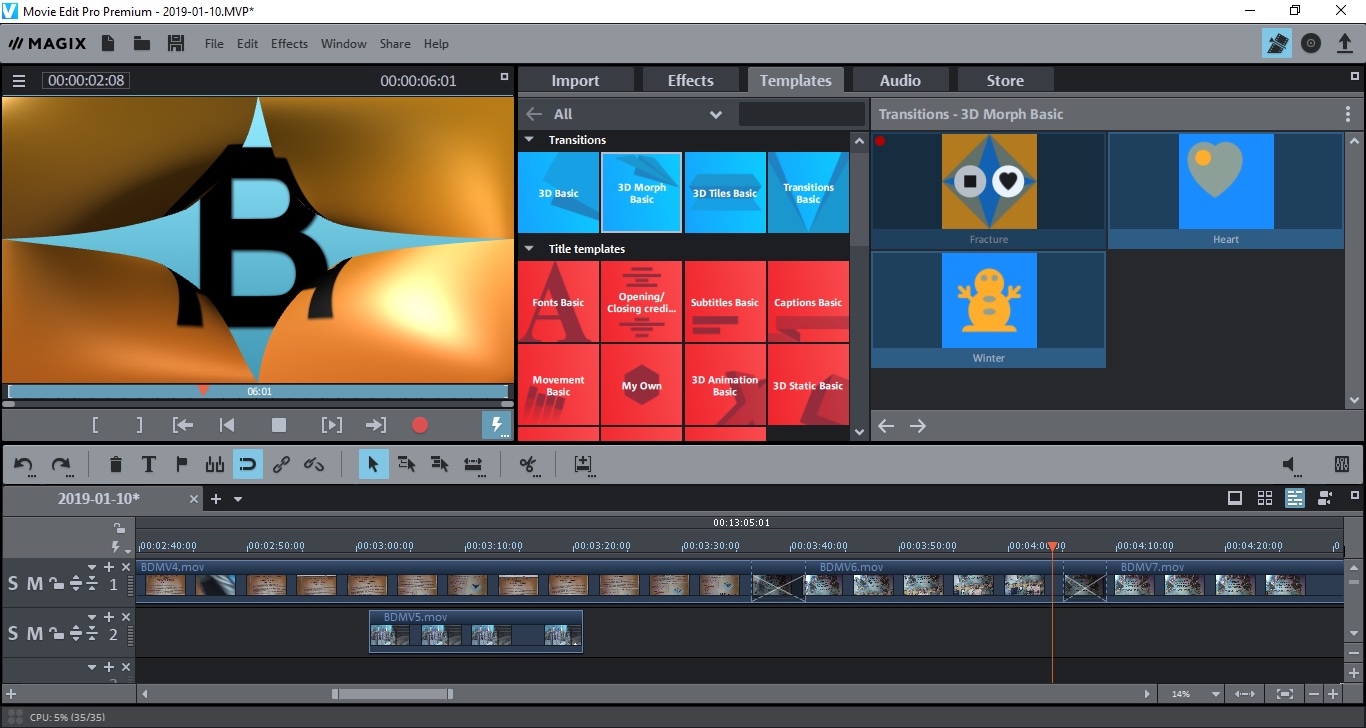Create a new project with the document icon
The image size is (1366, 728).
click(x=109, y=43)
